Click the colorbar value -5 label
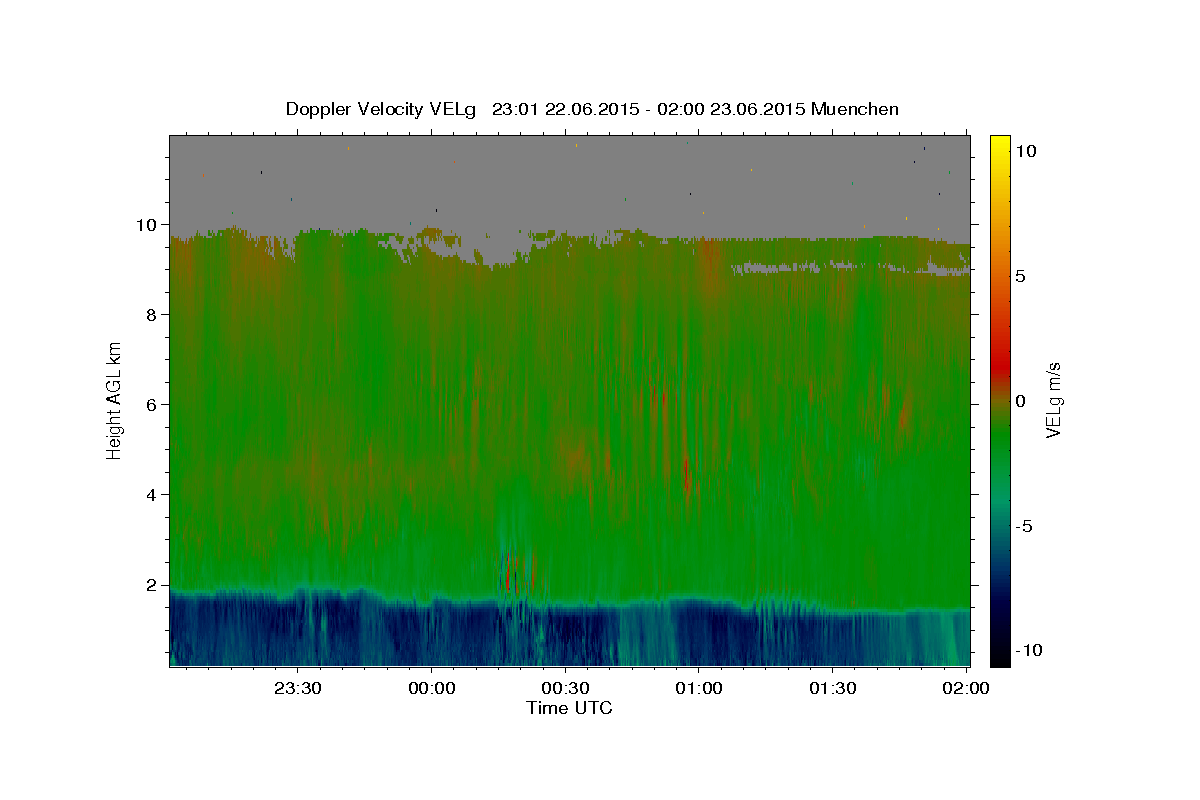 coord(1023,526)
